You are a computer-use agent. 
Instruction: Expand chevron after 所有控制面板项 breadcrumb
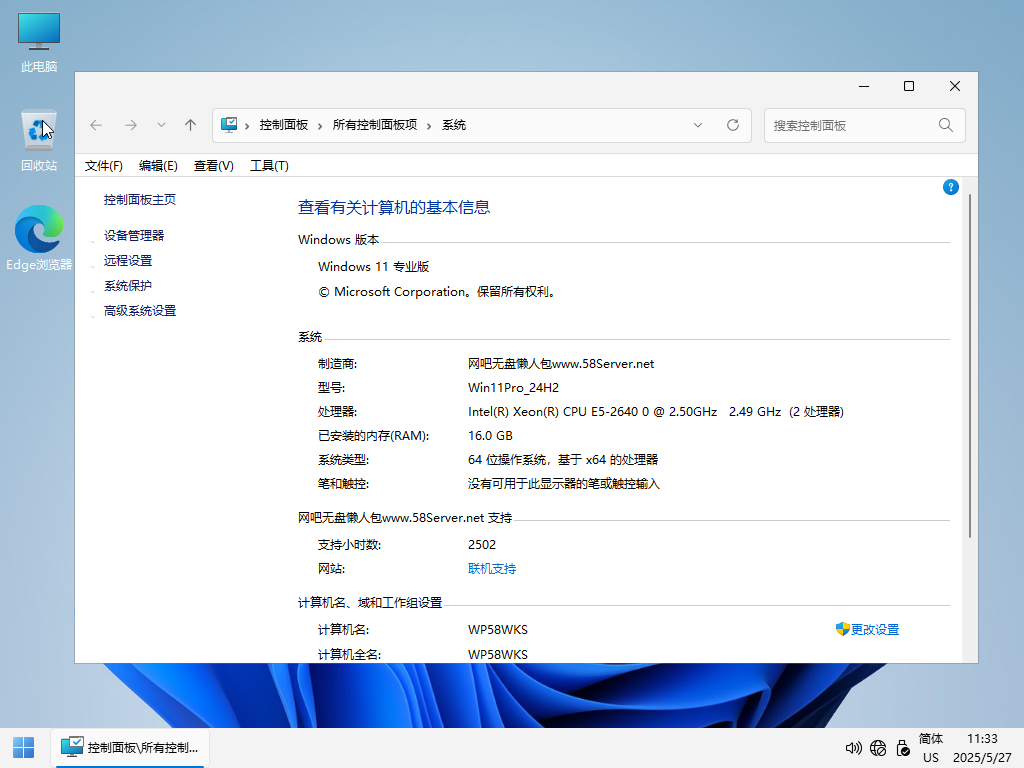click(x=429, y=126)
